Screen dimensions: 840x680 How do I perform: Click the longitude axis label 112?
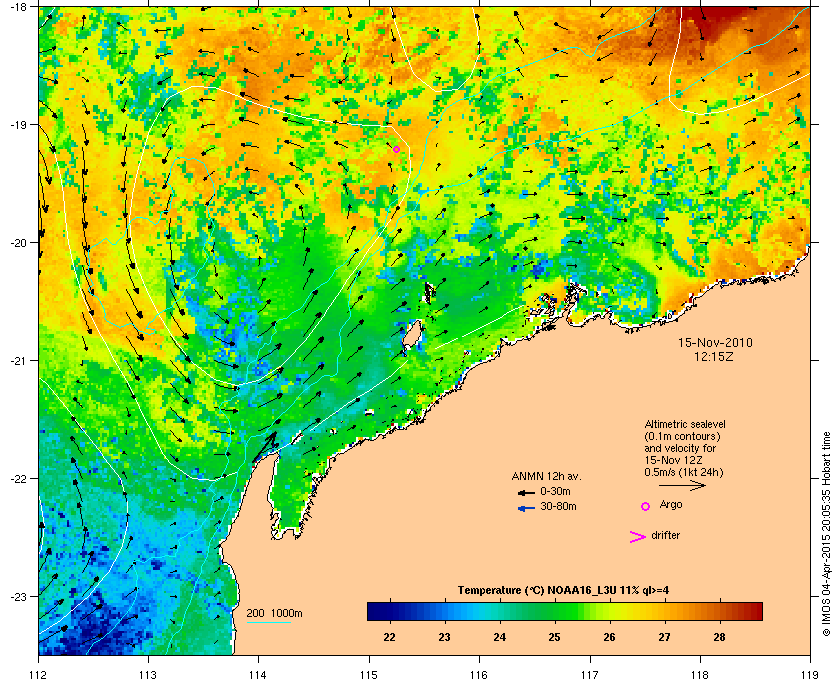click(x=39, y=674)
